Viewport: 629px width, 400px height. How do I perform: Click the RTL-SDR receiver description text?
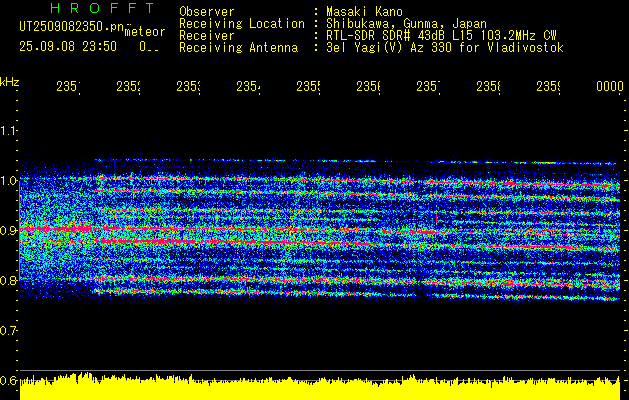tap(441, 36)
